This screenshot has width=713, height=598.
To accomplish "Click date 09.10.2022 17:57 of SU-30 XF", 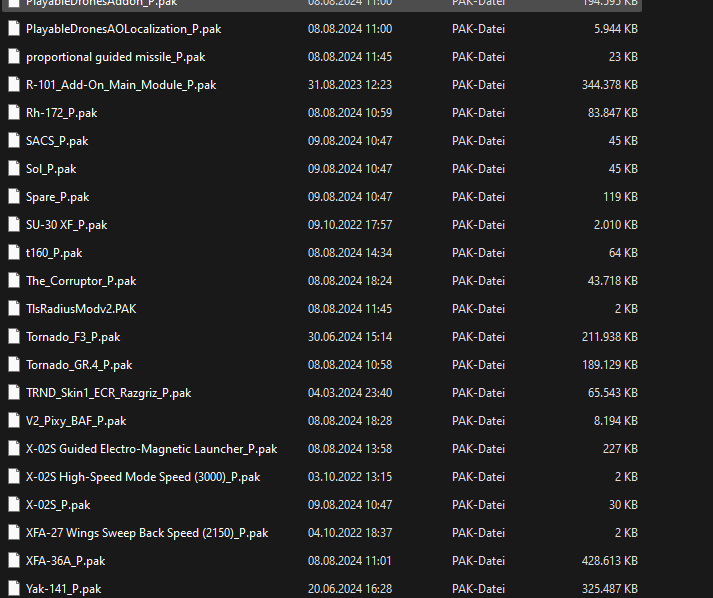I will [x=350, y=225].
